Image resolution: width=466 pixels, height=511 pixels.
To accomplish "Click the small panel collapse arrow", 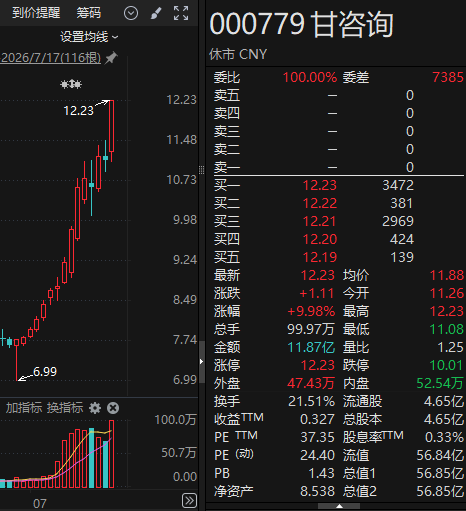I will pyautogui.click(x=201, y=361).
